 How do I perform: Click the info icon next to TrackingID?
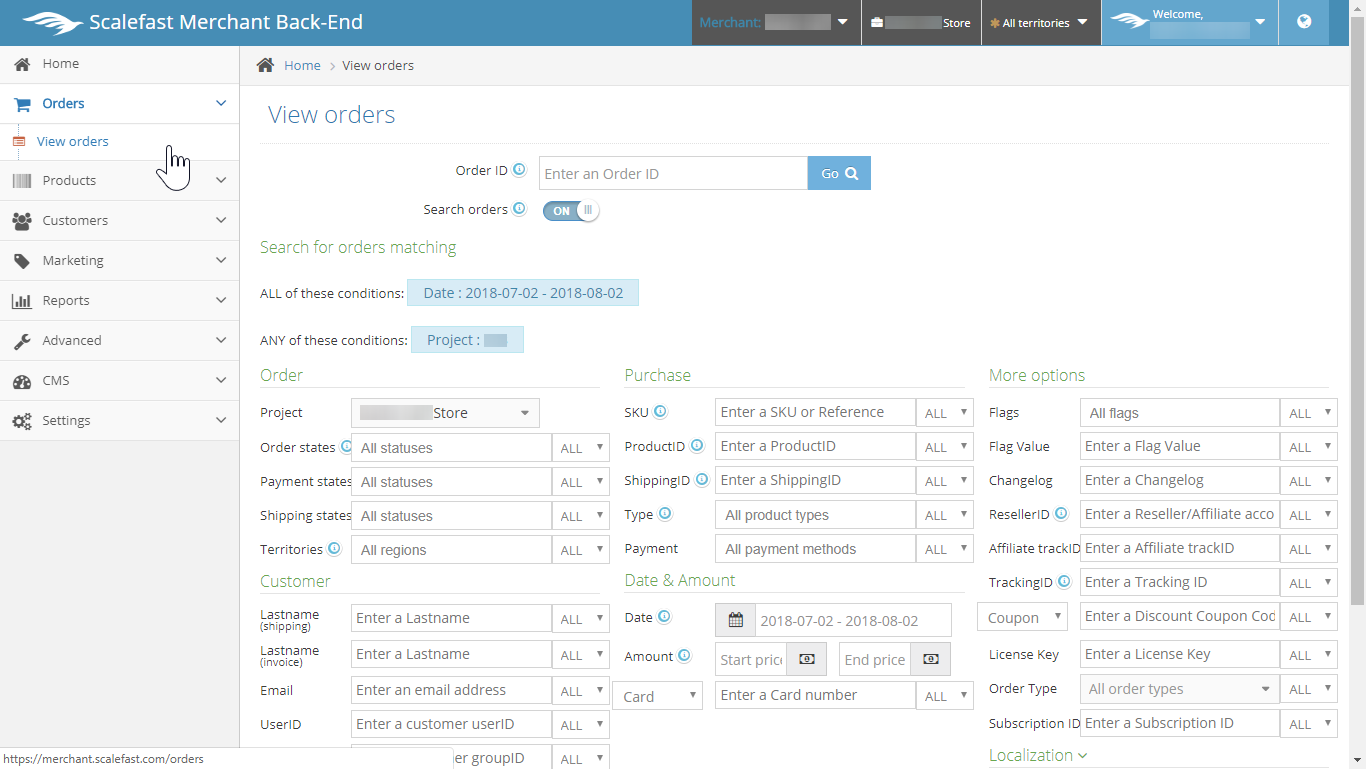(x=1065, y=581)
